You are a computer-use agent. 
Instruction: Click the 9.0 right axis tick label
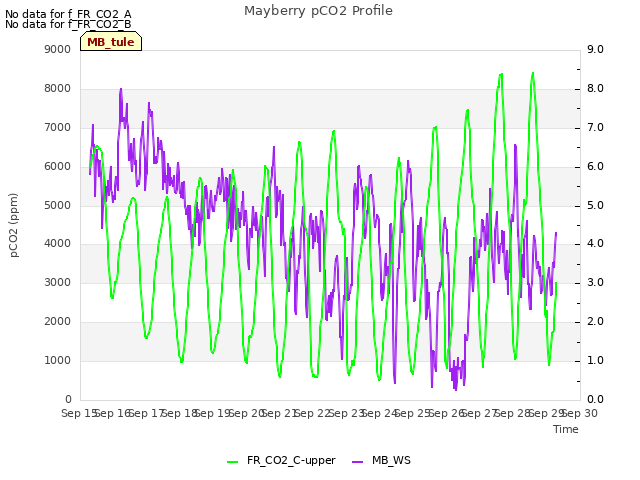click(595, 49)
